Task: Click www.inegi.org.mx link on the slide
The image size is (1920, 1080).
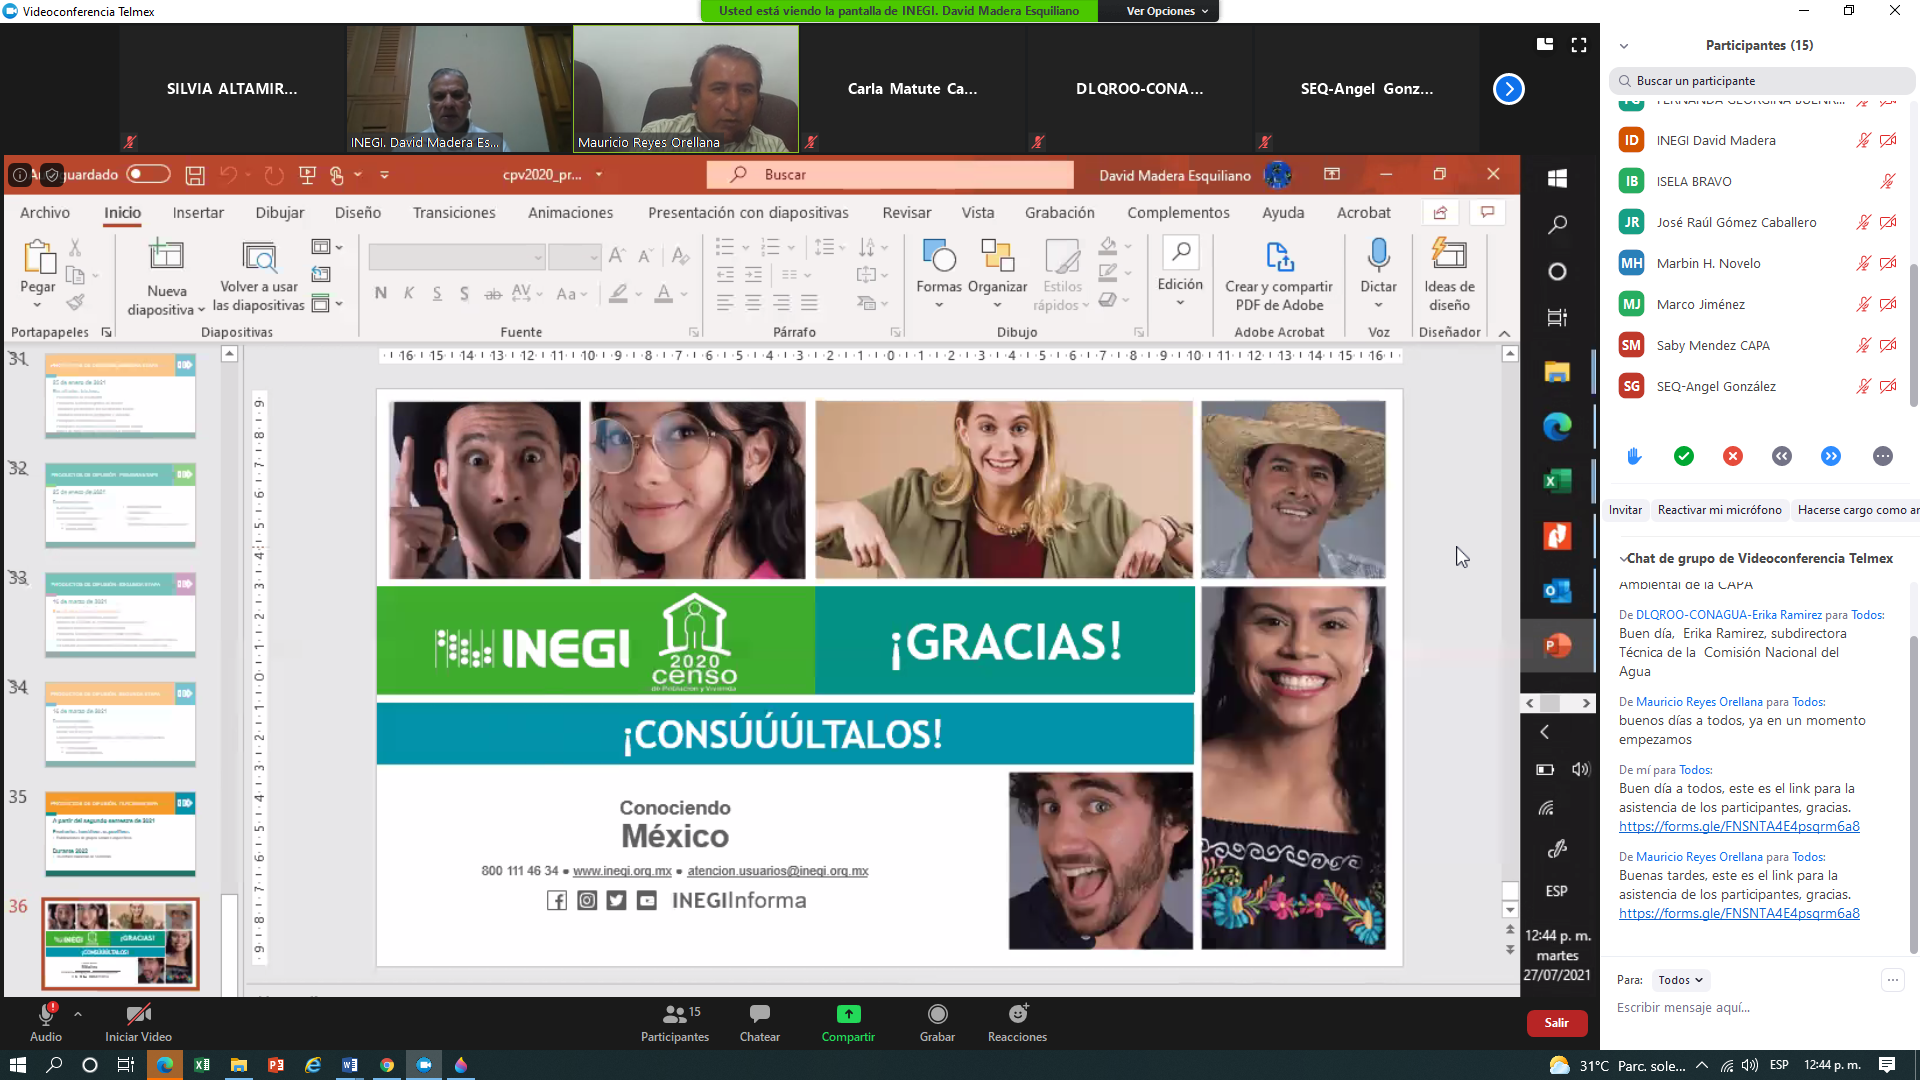Action: point(622,871)
